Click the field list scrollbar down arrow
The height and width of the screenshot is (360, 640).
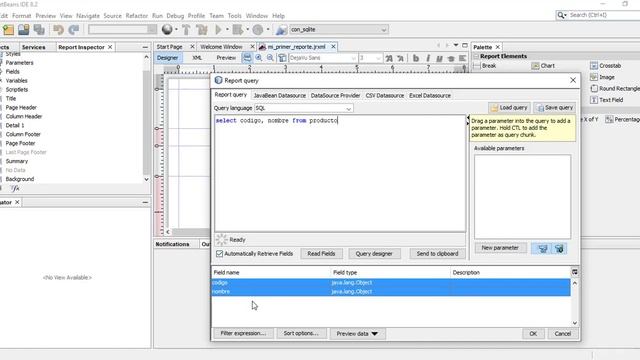point(575,323)
